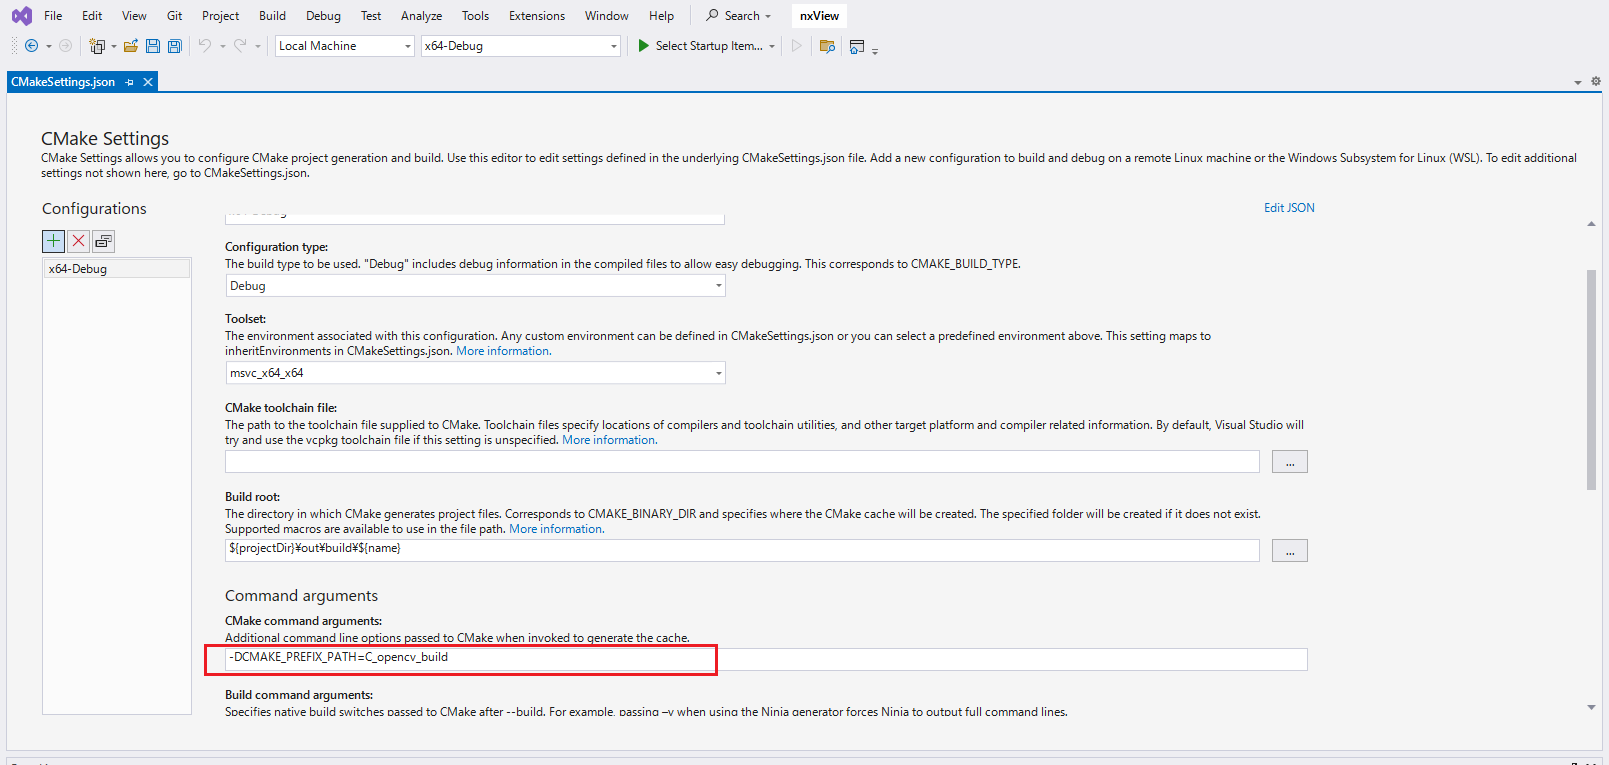Open the Project menu
The width and height of the screenshot is (1609, 765).
[x=220, y=16]
